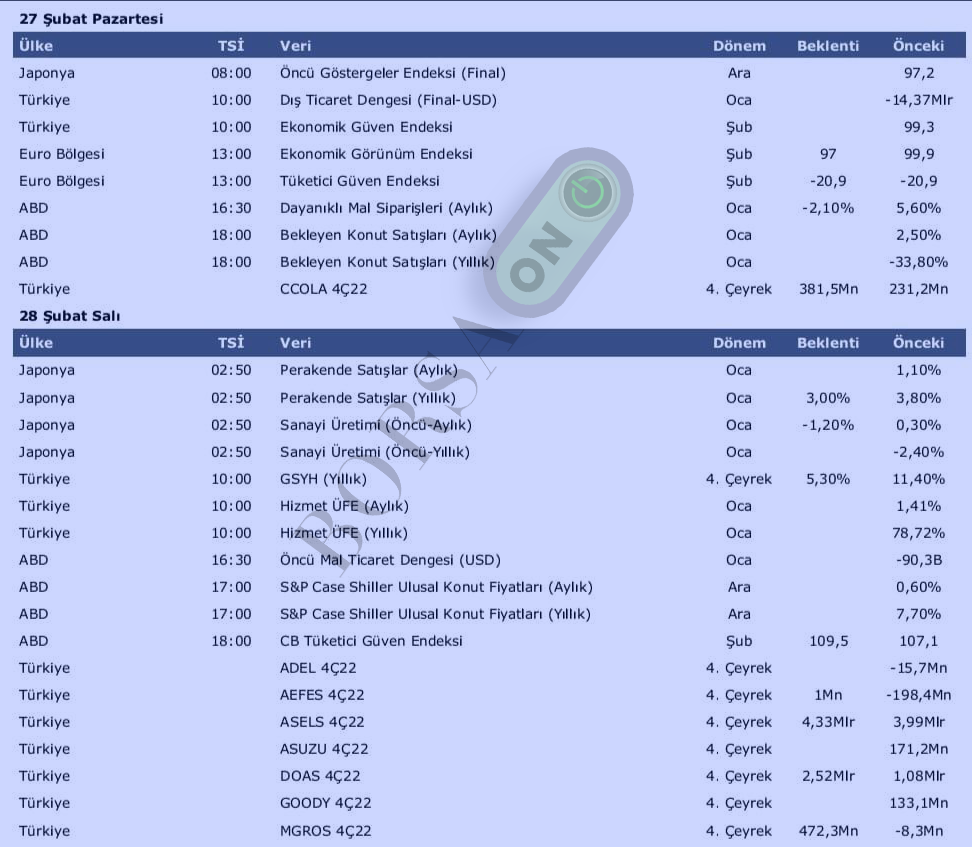
Task: Click previous value '-14,37Mlr'
Action: coord(919,100)
